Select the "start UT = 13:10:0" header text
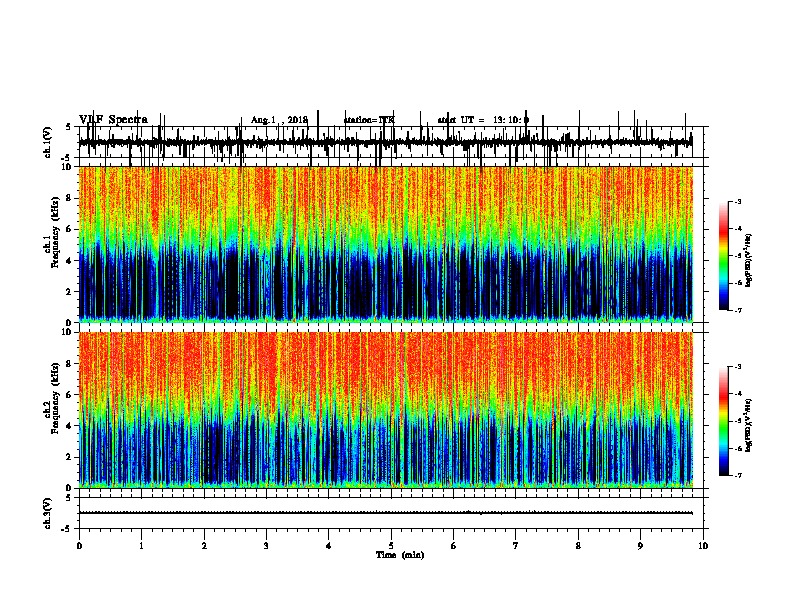This screenshot has height=612, width=792. coord(483,120)
